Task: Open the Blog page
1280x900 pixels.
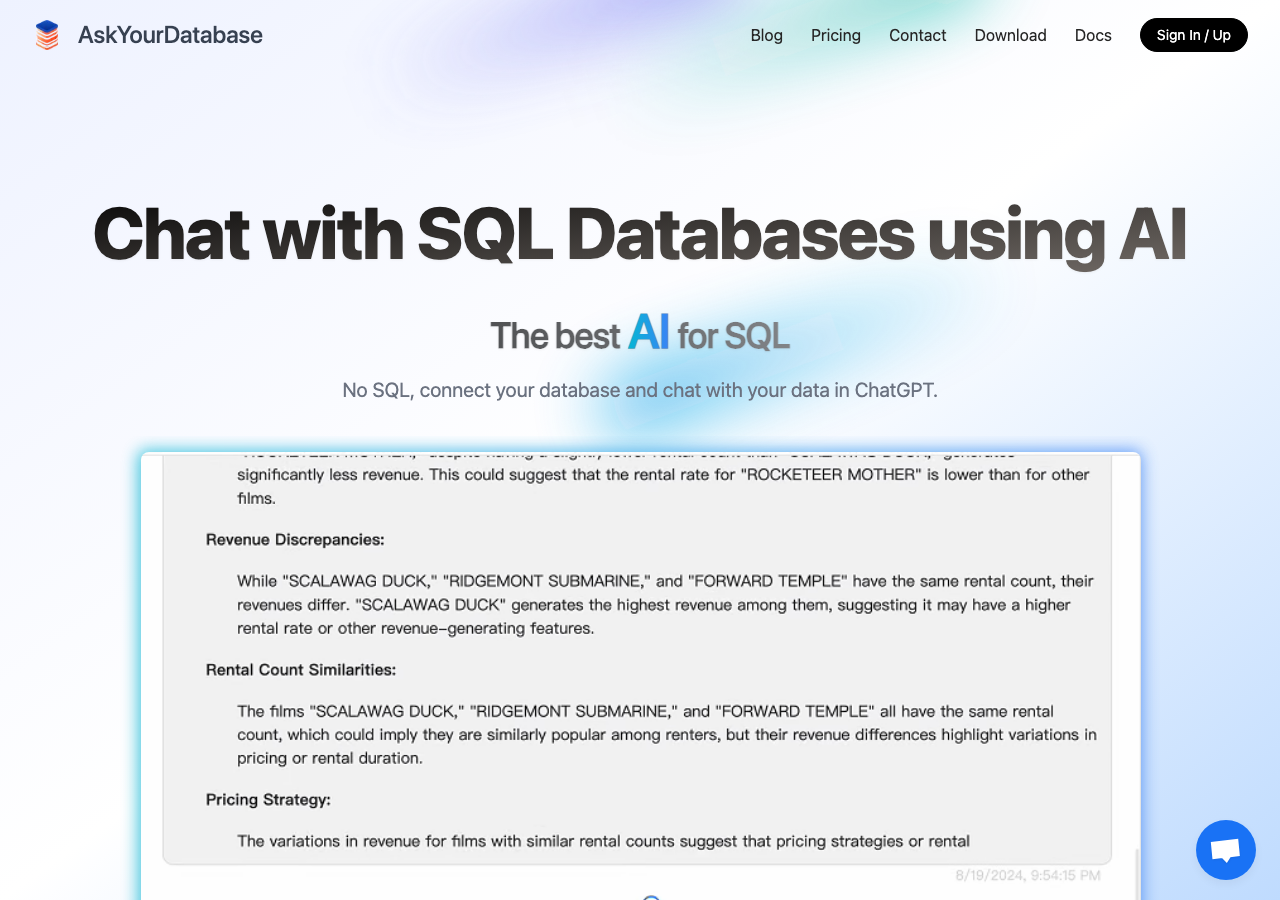Action: pyautogui.click(x=767, y=35)
